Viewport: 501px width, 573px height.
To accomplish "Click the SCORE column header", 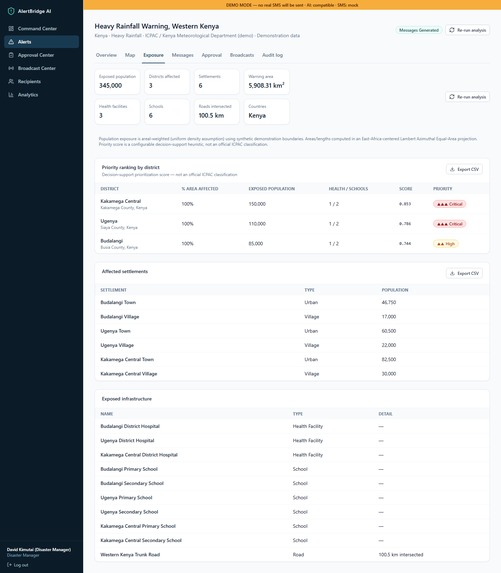I will pyautogui.click(x=406, y=189).
